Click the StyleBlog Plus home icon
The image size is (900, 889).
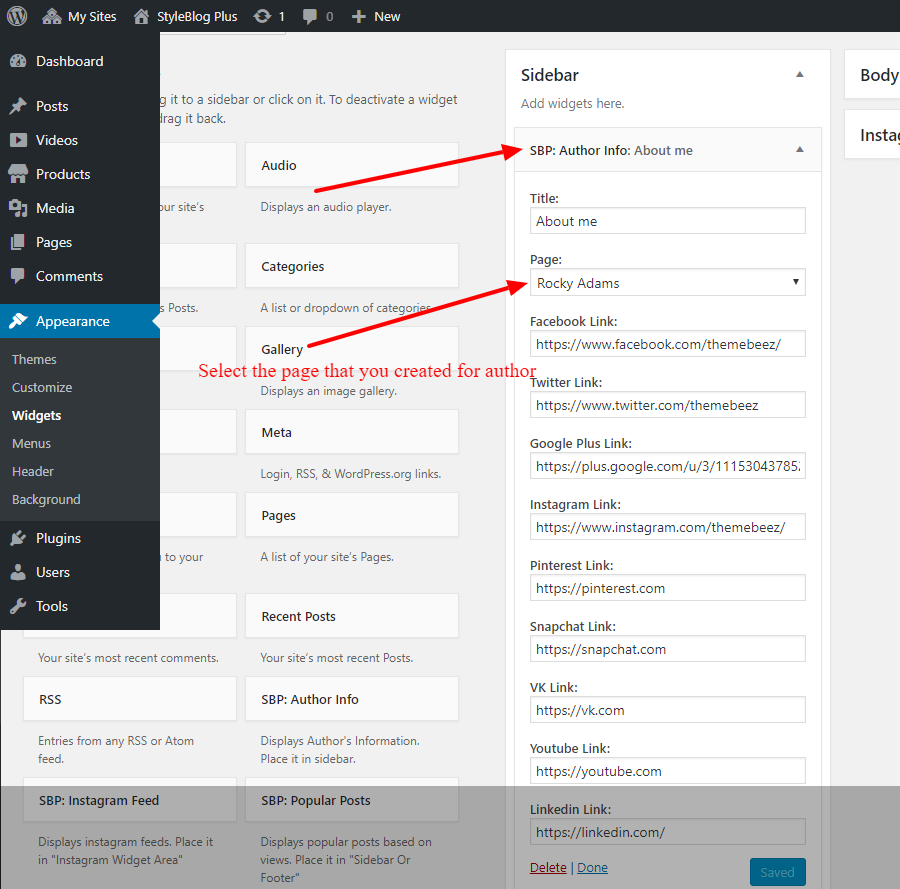pyautogui.click(x=141, y=17)
